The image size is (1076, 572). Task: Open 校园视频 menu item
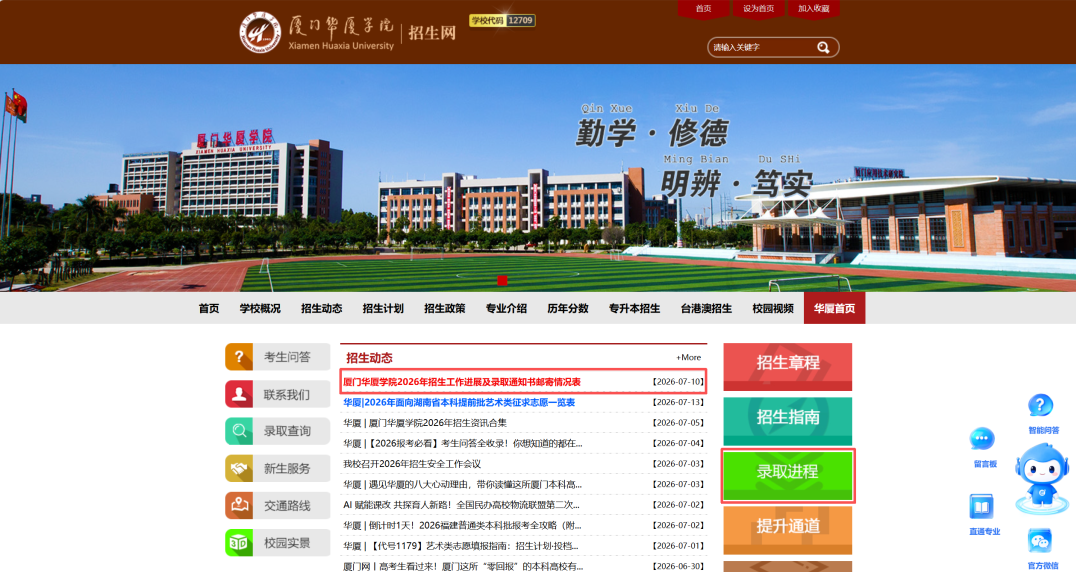point(773,309)
